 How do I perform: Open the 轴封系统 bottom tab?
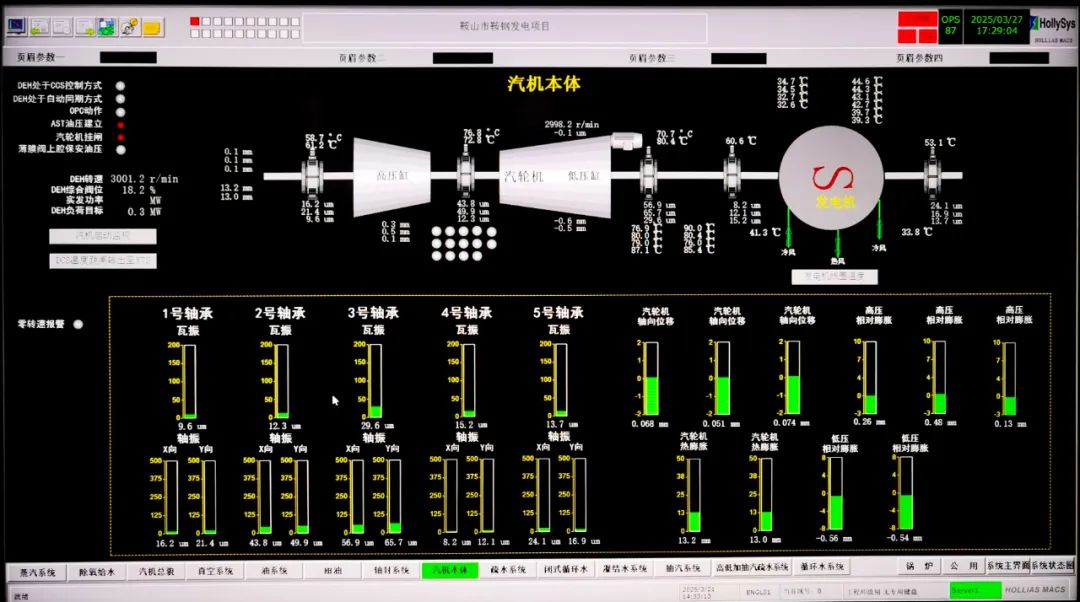click(391, 570)
